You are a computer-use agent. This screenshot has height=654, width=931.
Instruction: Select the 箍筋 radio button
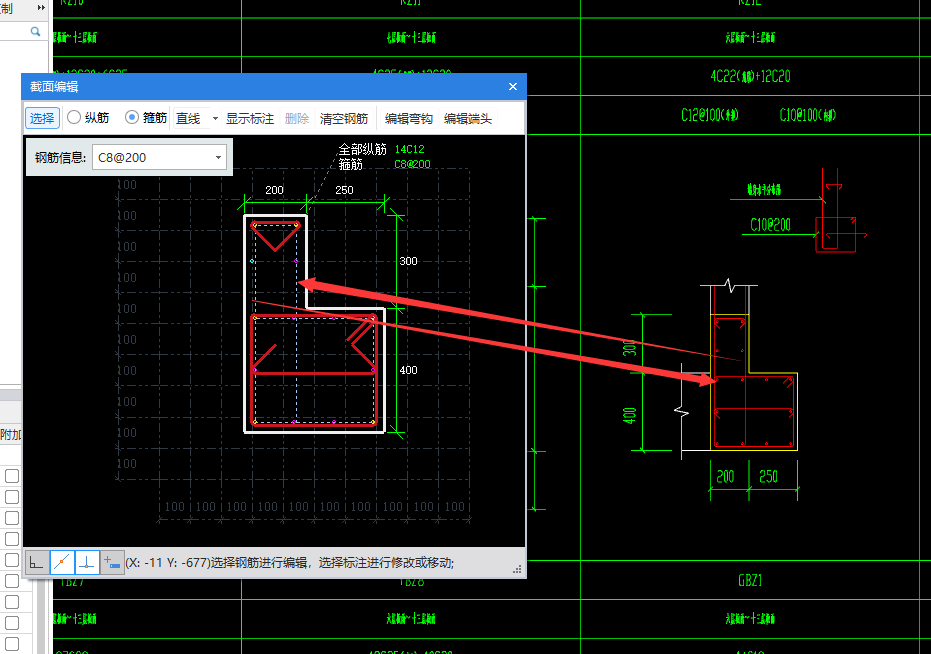point(146,118)
